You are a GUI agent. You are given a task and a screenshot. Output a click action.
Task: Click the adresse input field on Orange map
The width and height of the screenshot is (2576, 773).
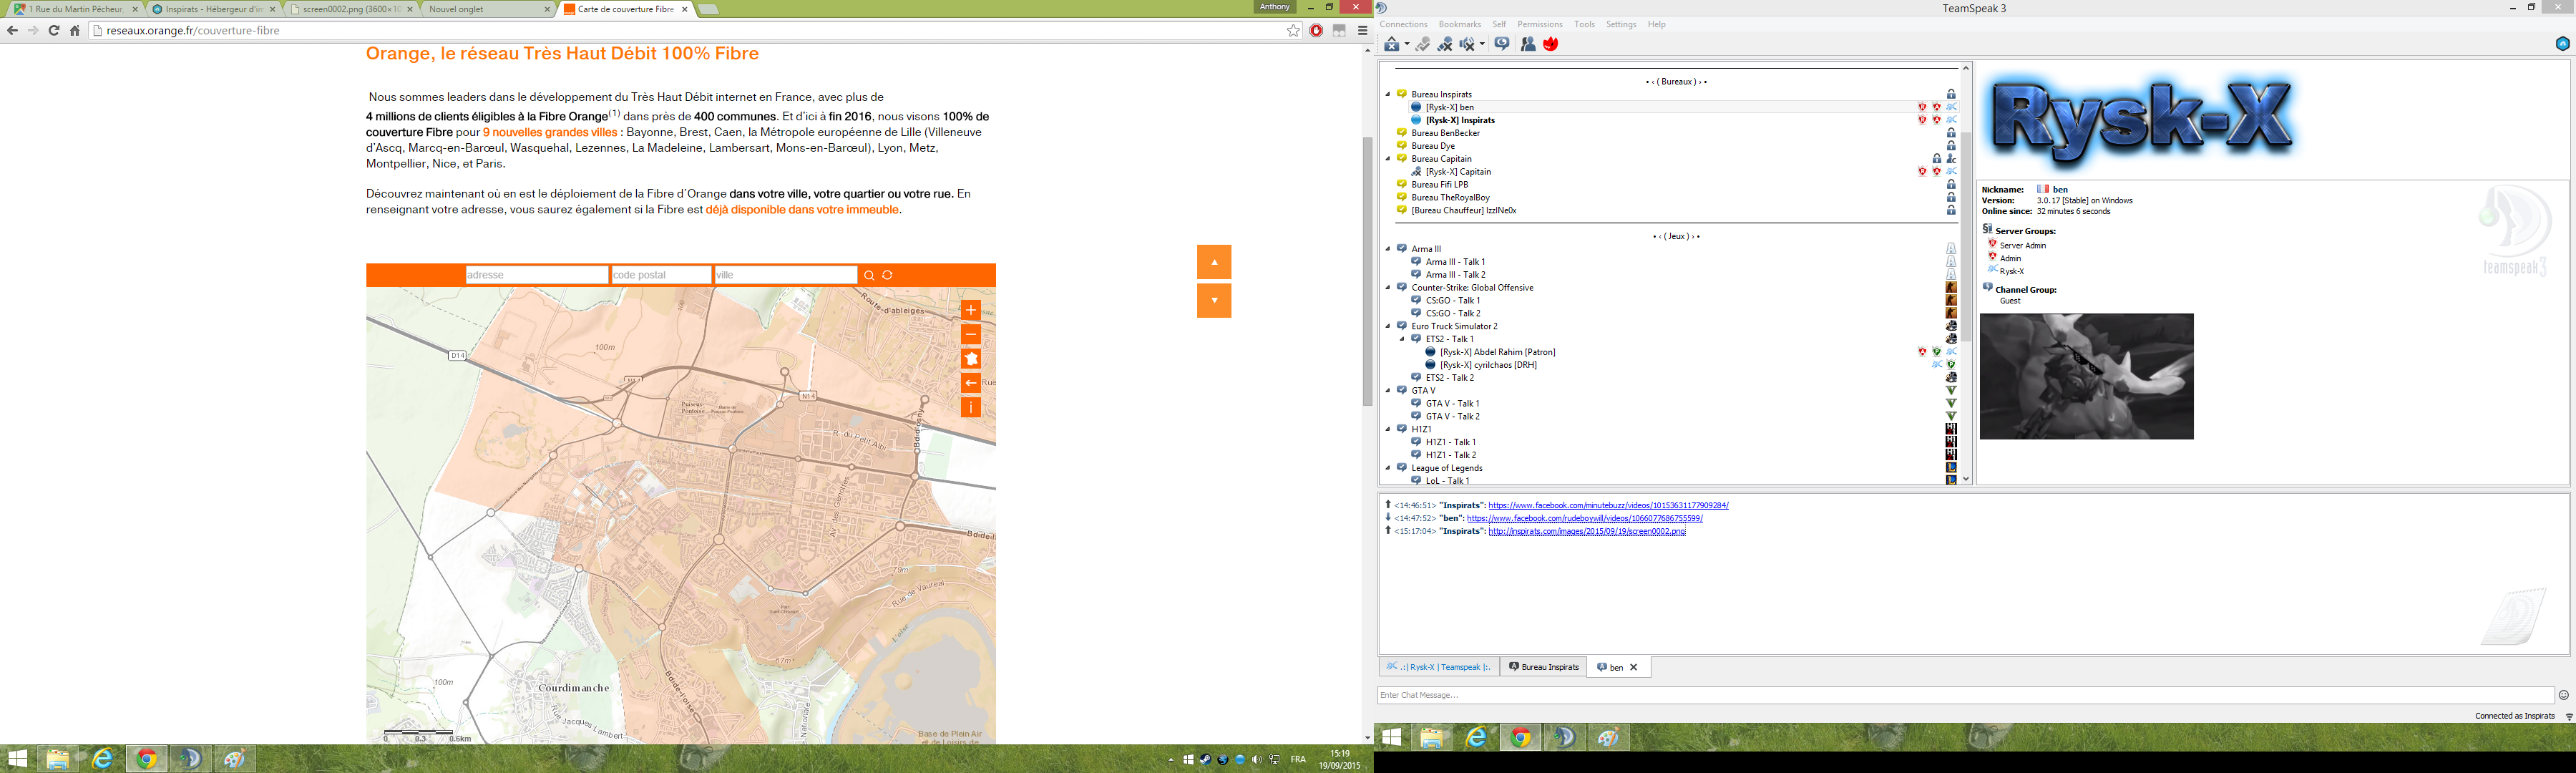(537, 275)
